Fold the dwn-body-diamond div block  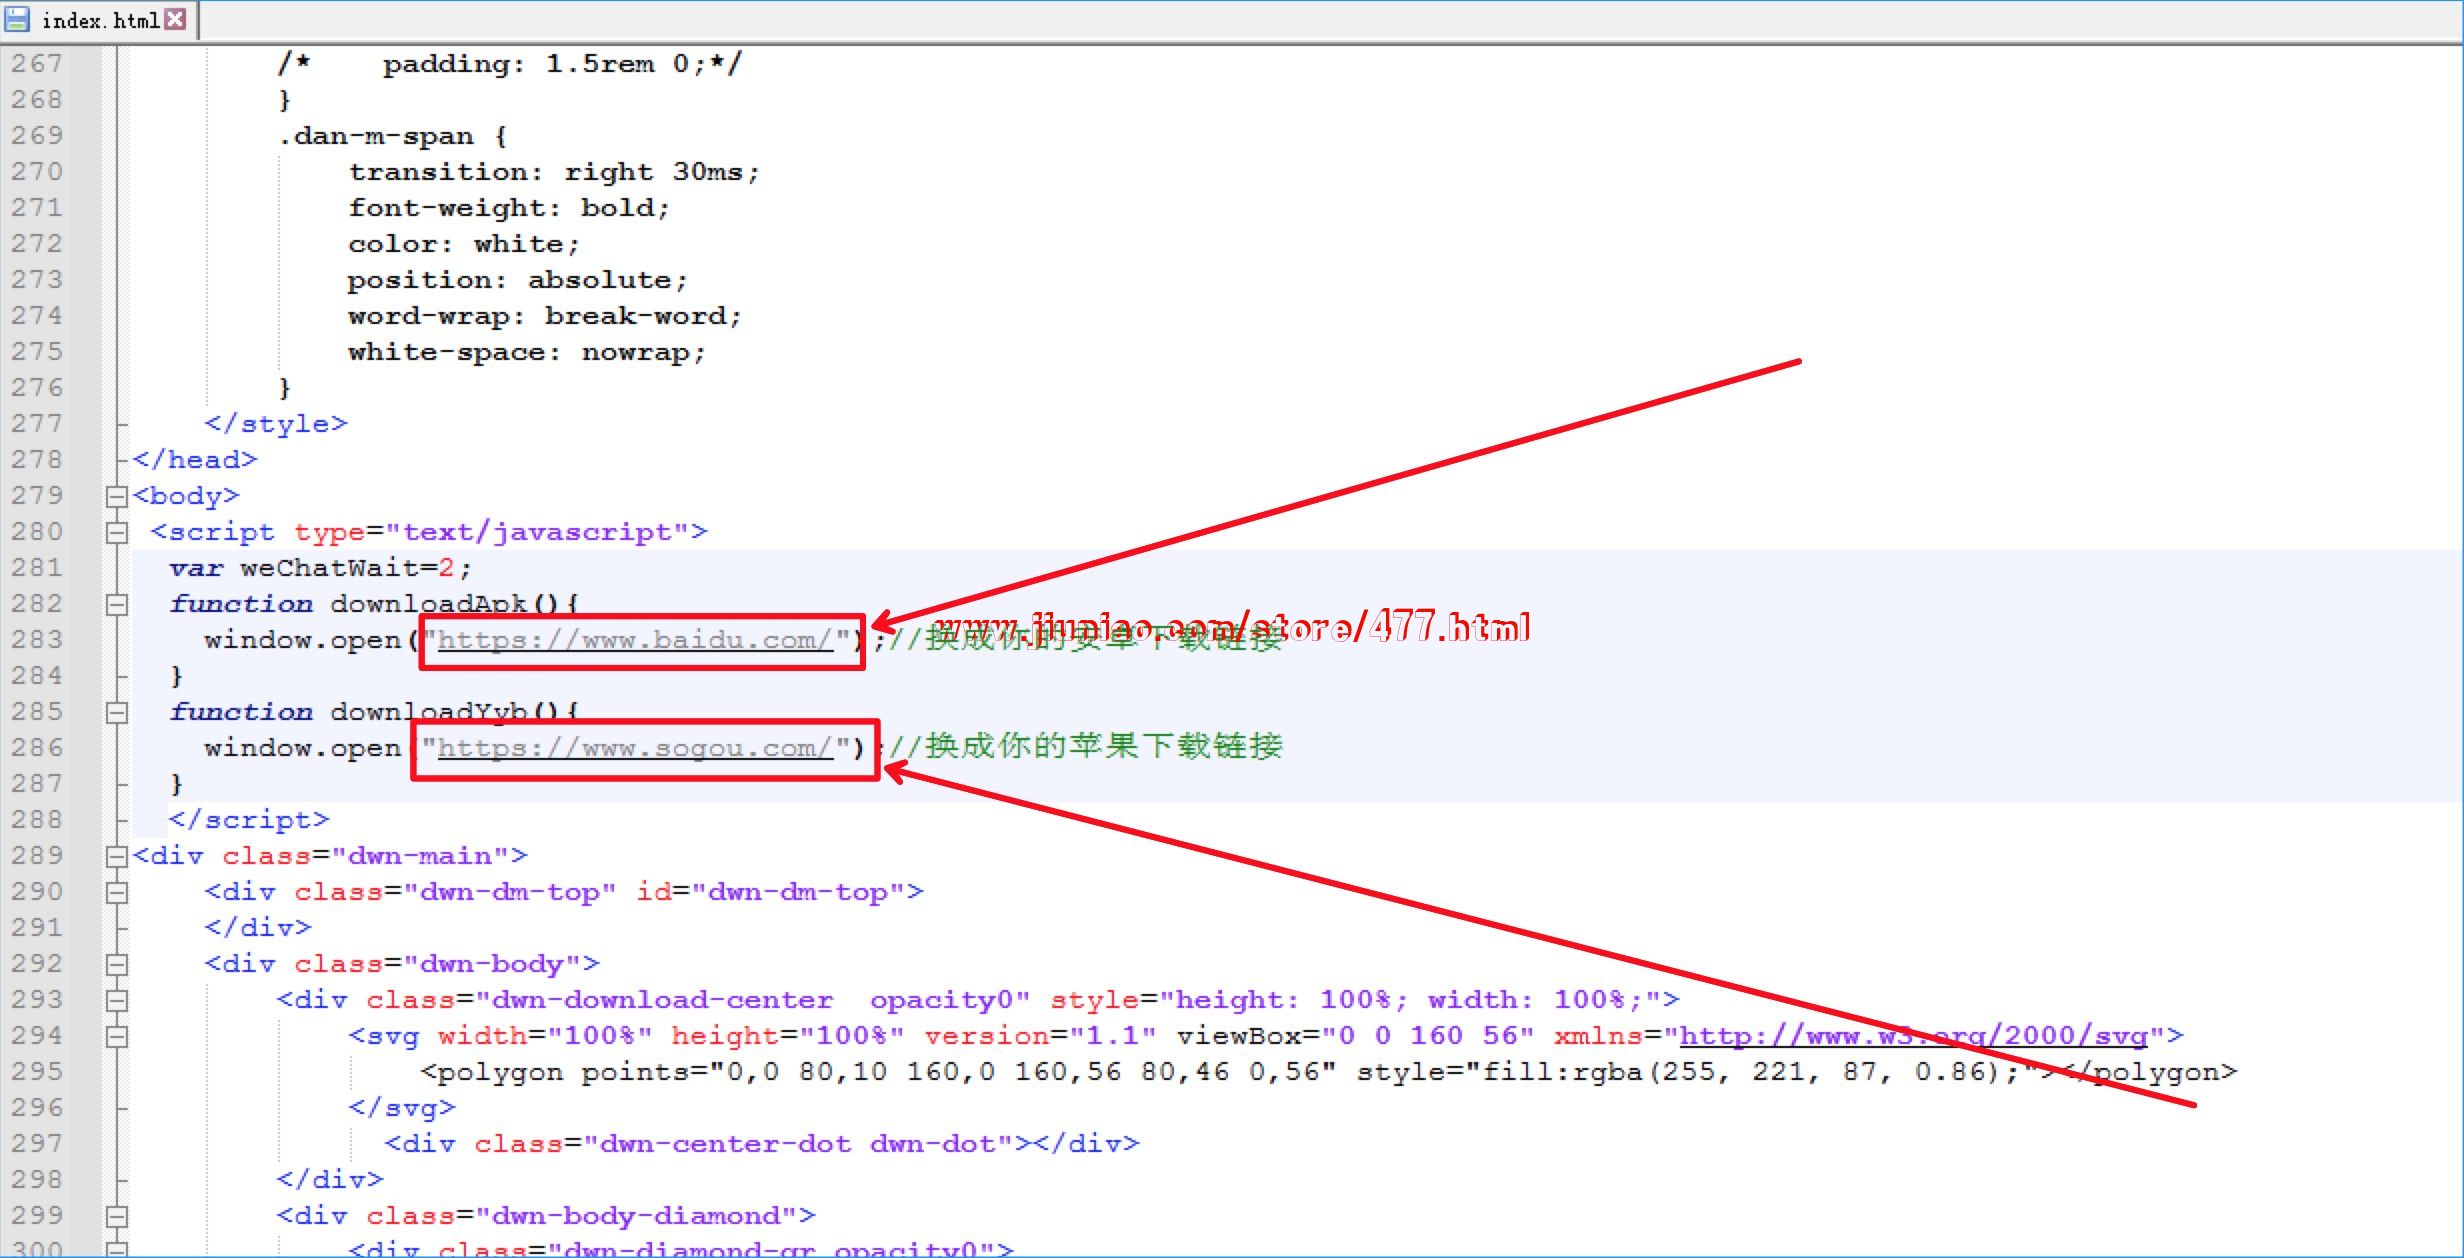click(x=117, y=1216)
